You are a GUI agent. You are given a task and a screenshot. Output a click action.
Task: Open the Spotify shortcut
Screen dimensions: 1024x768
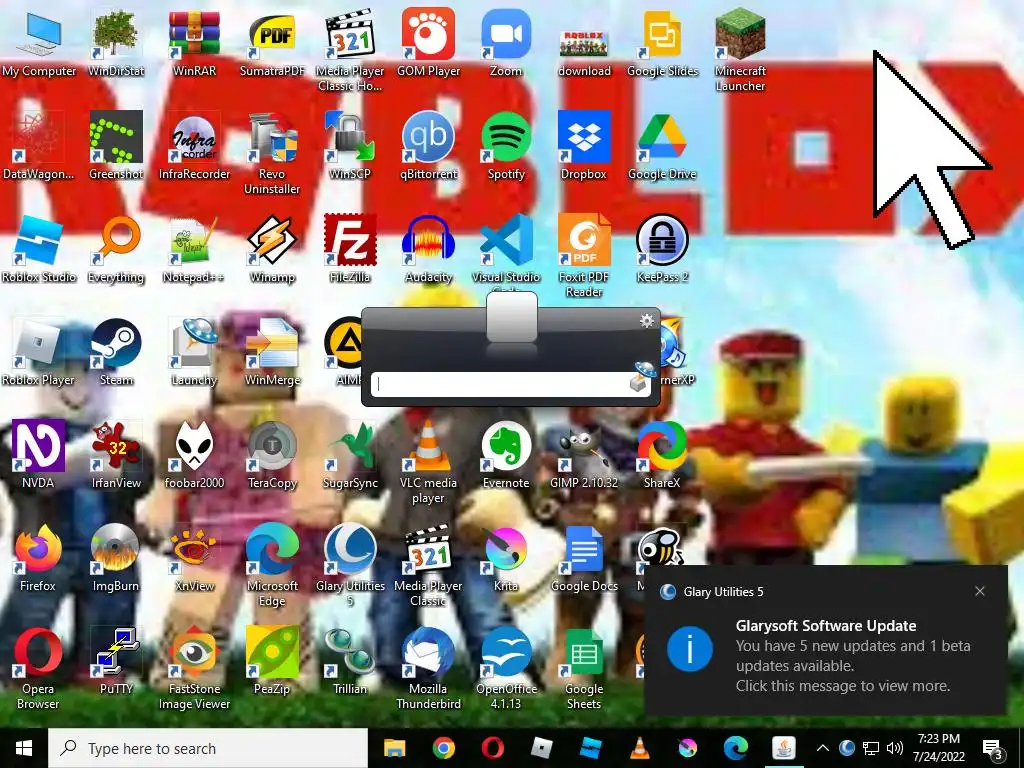[x=506, y=146]
